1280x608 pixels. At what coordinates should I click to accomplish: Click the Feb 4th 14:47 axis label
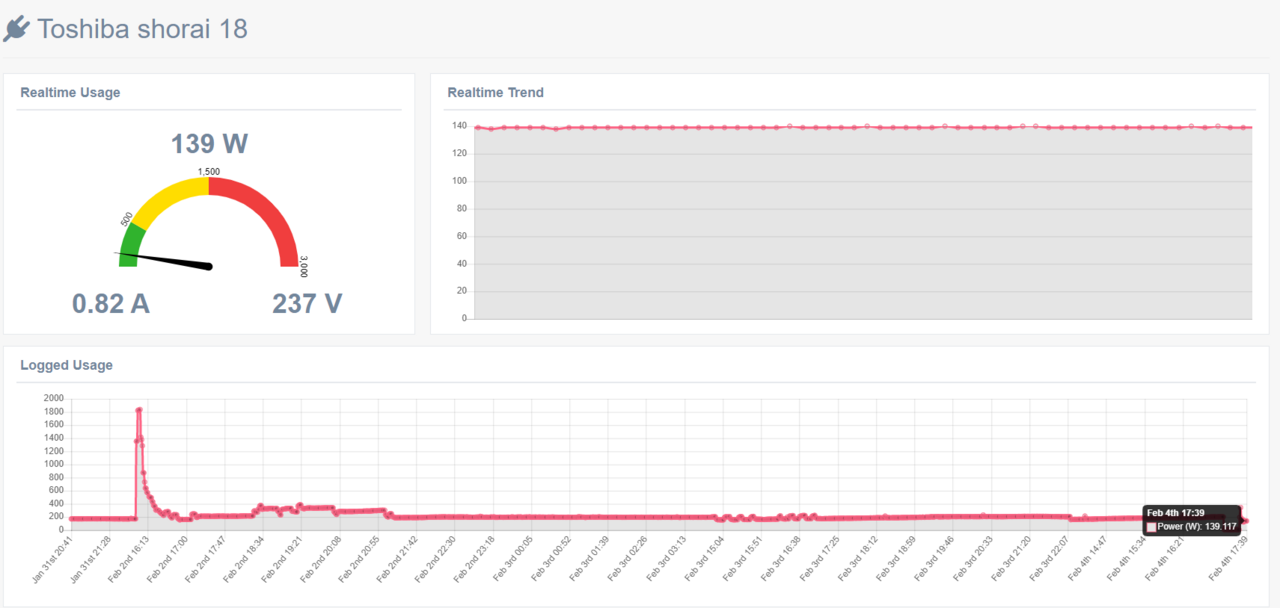point(1090,560)
